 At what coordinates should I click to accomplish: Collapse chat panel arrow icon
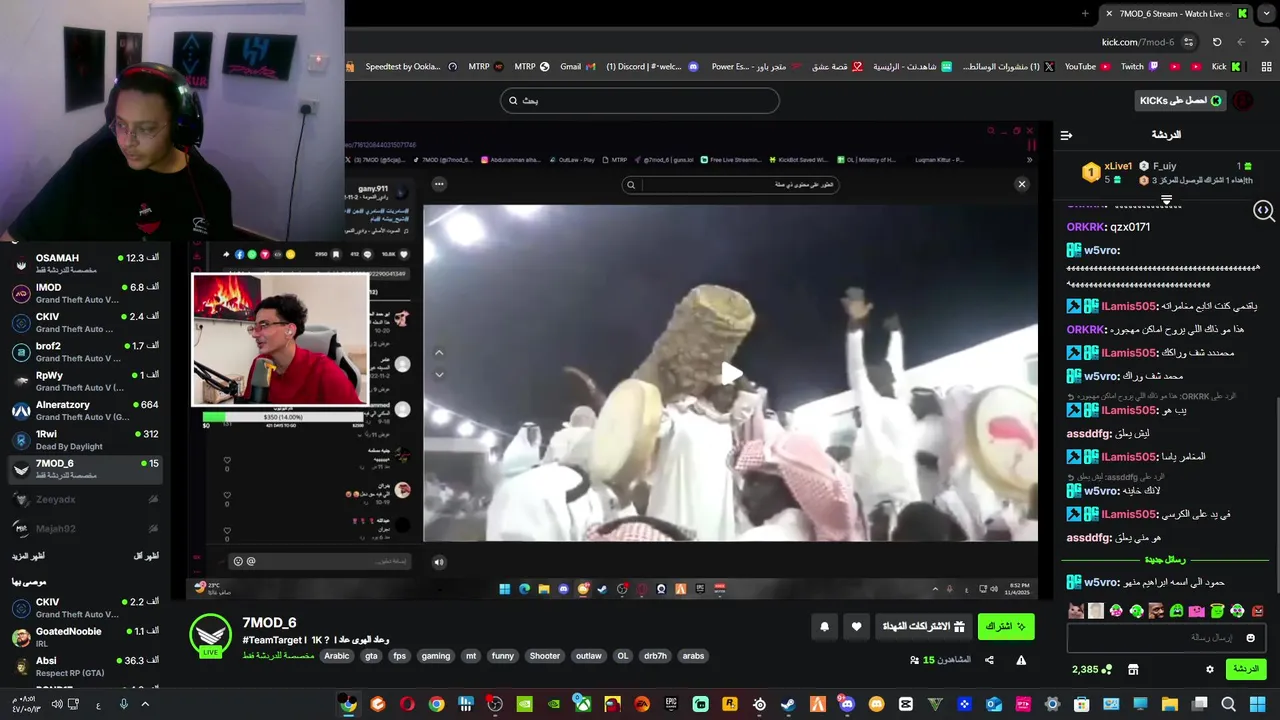[x=1066, y=135]
